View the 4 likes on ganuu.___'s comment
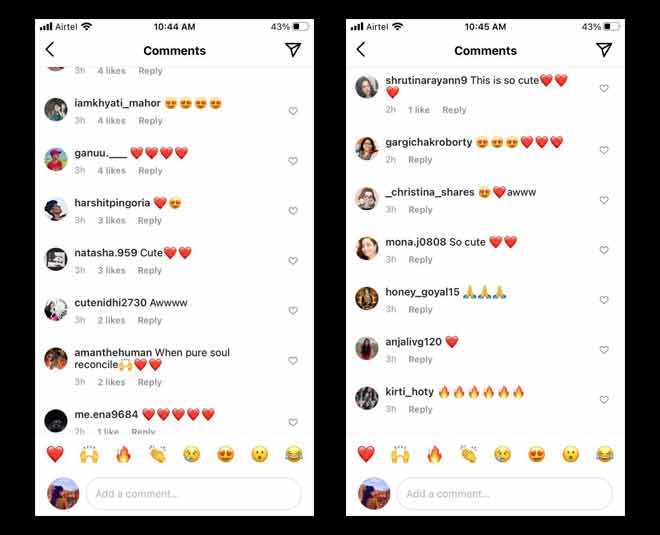The height and width of the screenshot is (535, 660). pos(112,170)
